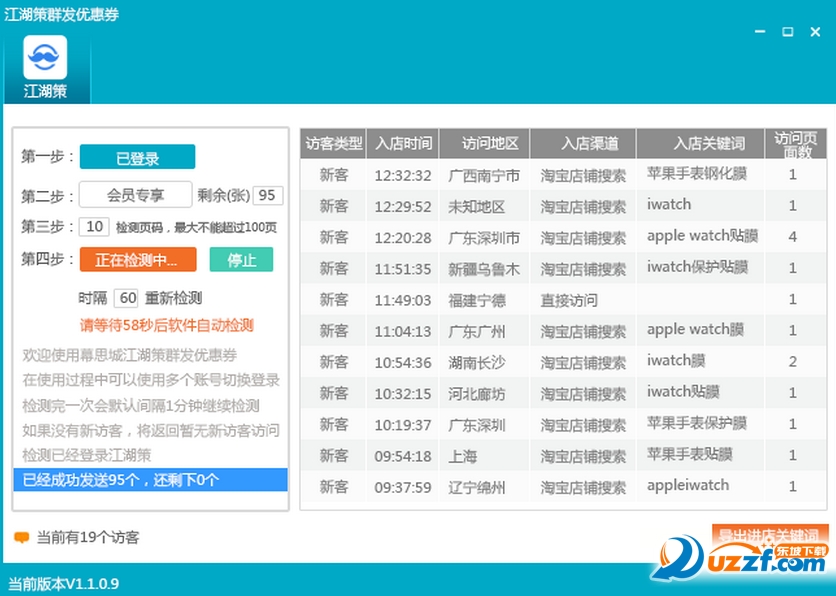Click the region cell 未知地区
836x596 pixels.
pyautogui.click(x=476, y=206)
